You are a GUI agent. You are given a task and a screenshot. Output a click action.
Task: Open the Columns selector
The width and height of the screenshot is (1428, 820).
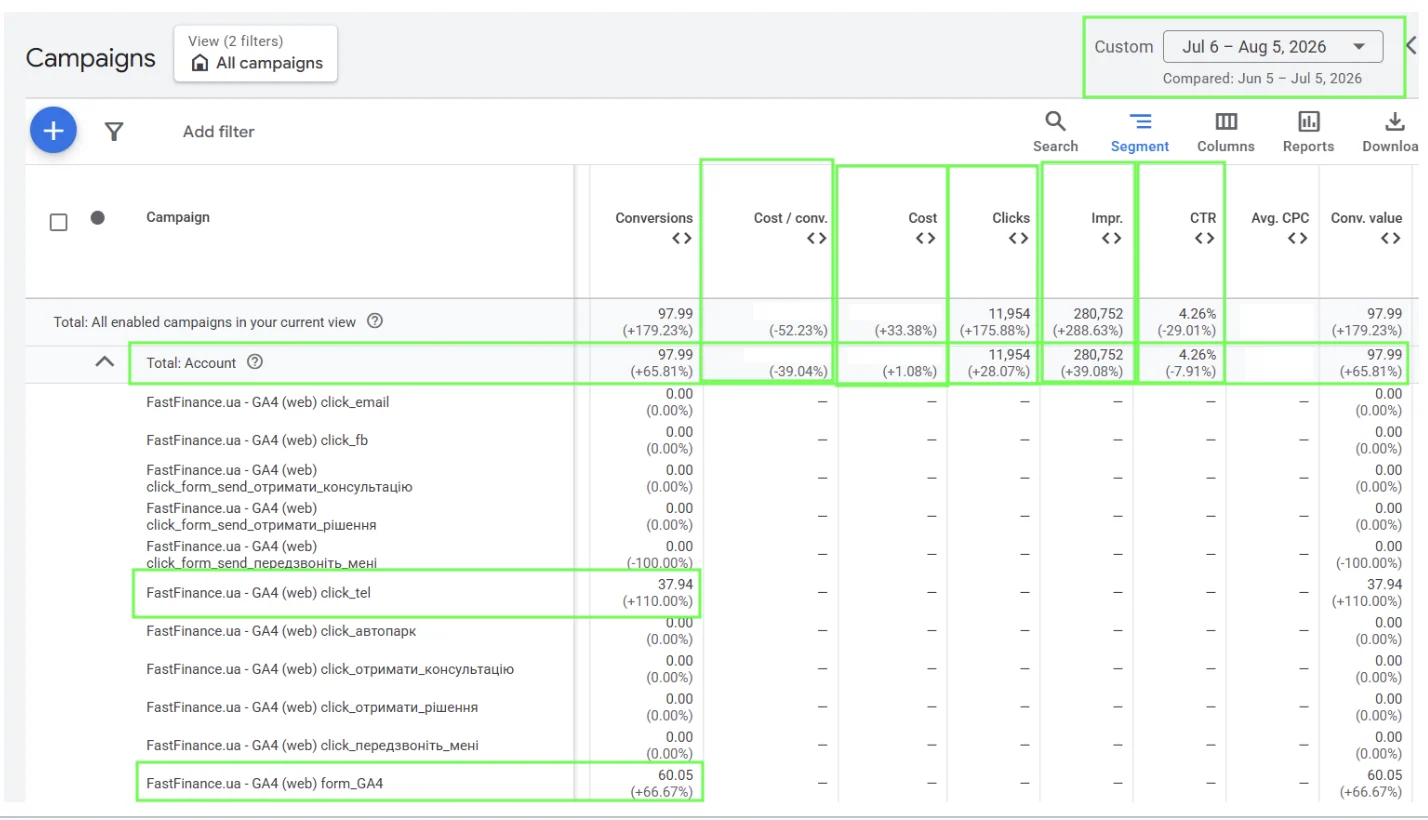(1226, 132)
